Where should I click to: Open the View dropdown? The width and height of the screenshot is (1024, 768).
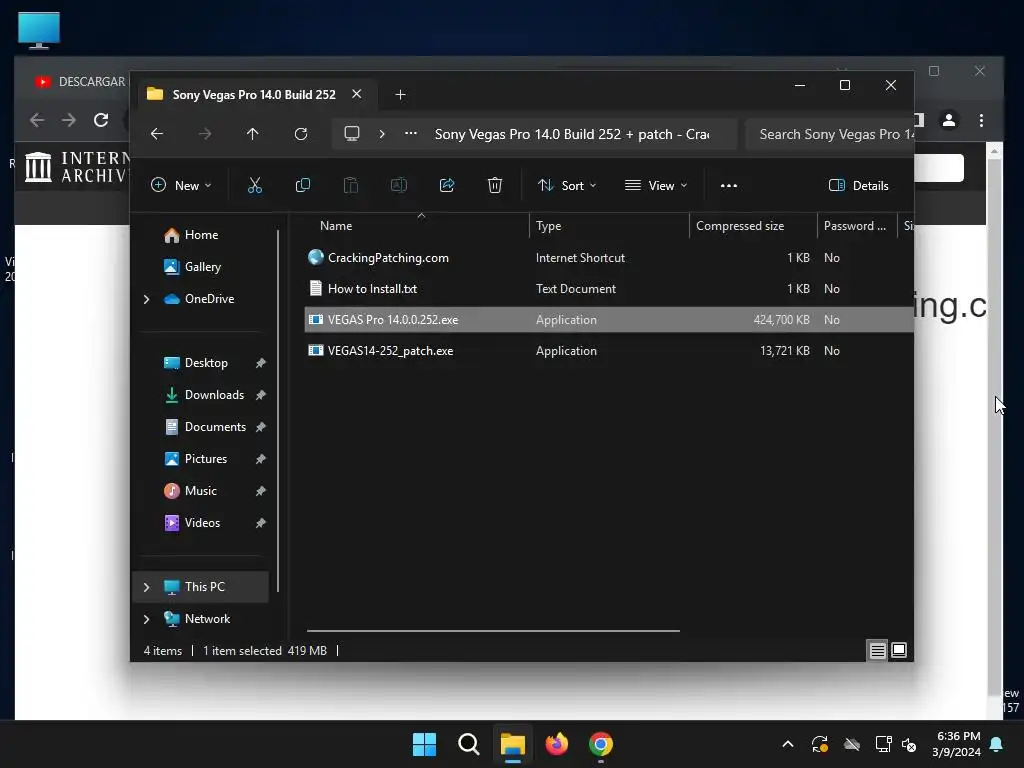[656, 185]
